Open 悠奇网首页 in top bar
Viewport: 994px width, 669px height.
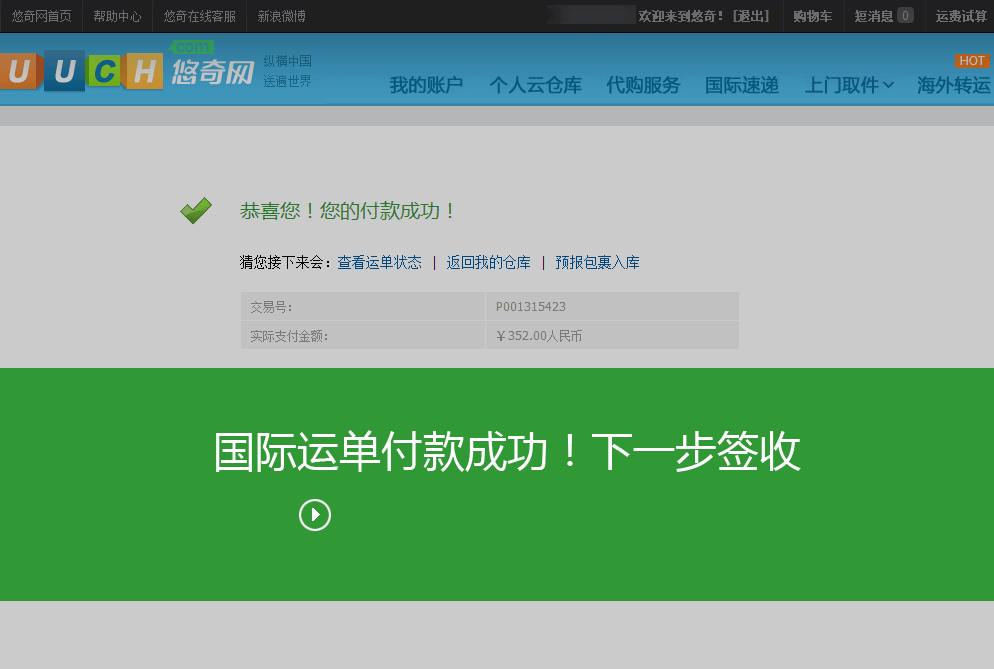41,16
